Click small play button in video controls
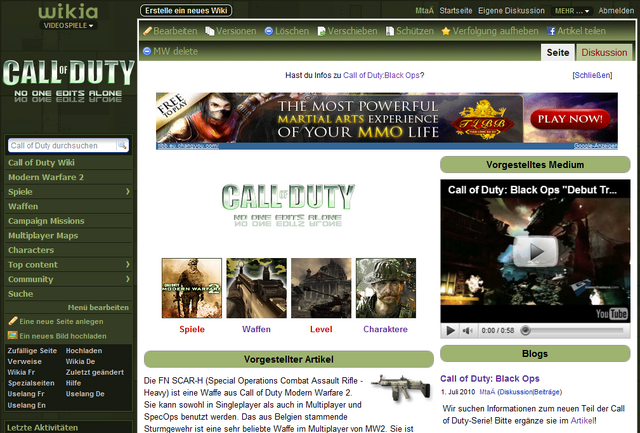This screenshot has width=640, height=433. 450,330
